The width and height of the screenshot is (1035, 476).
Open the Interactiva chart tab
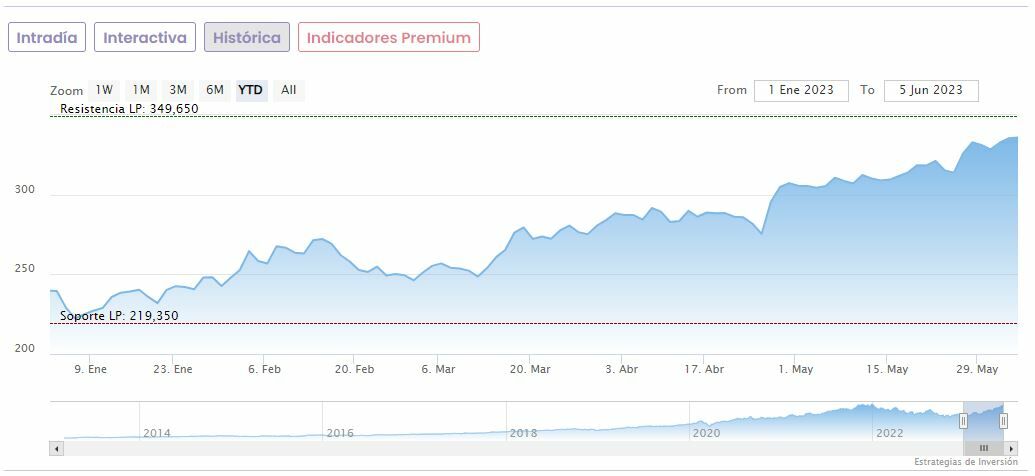pos(145,38)
